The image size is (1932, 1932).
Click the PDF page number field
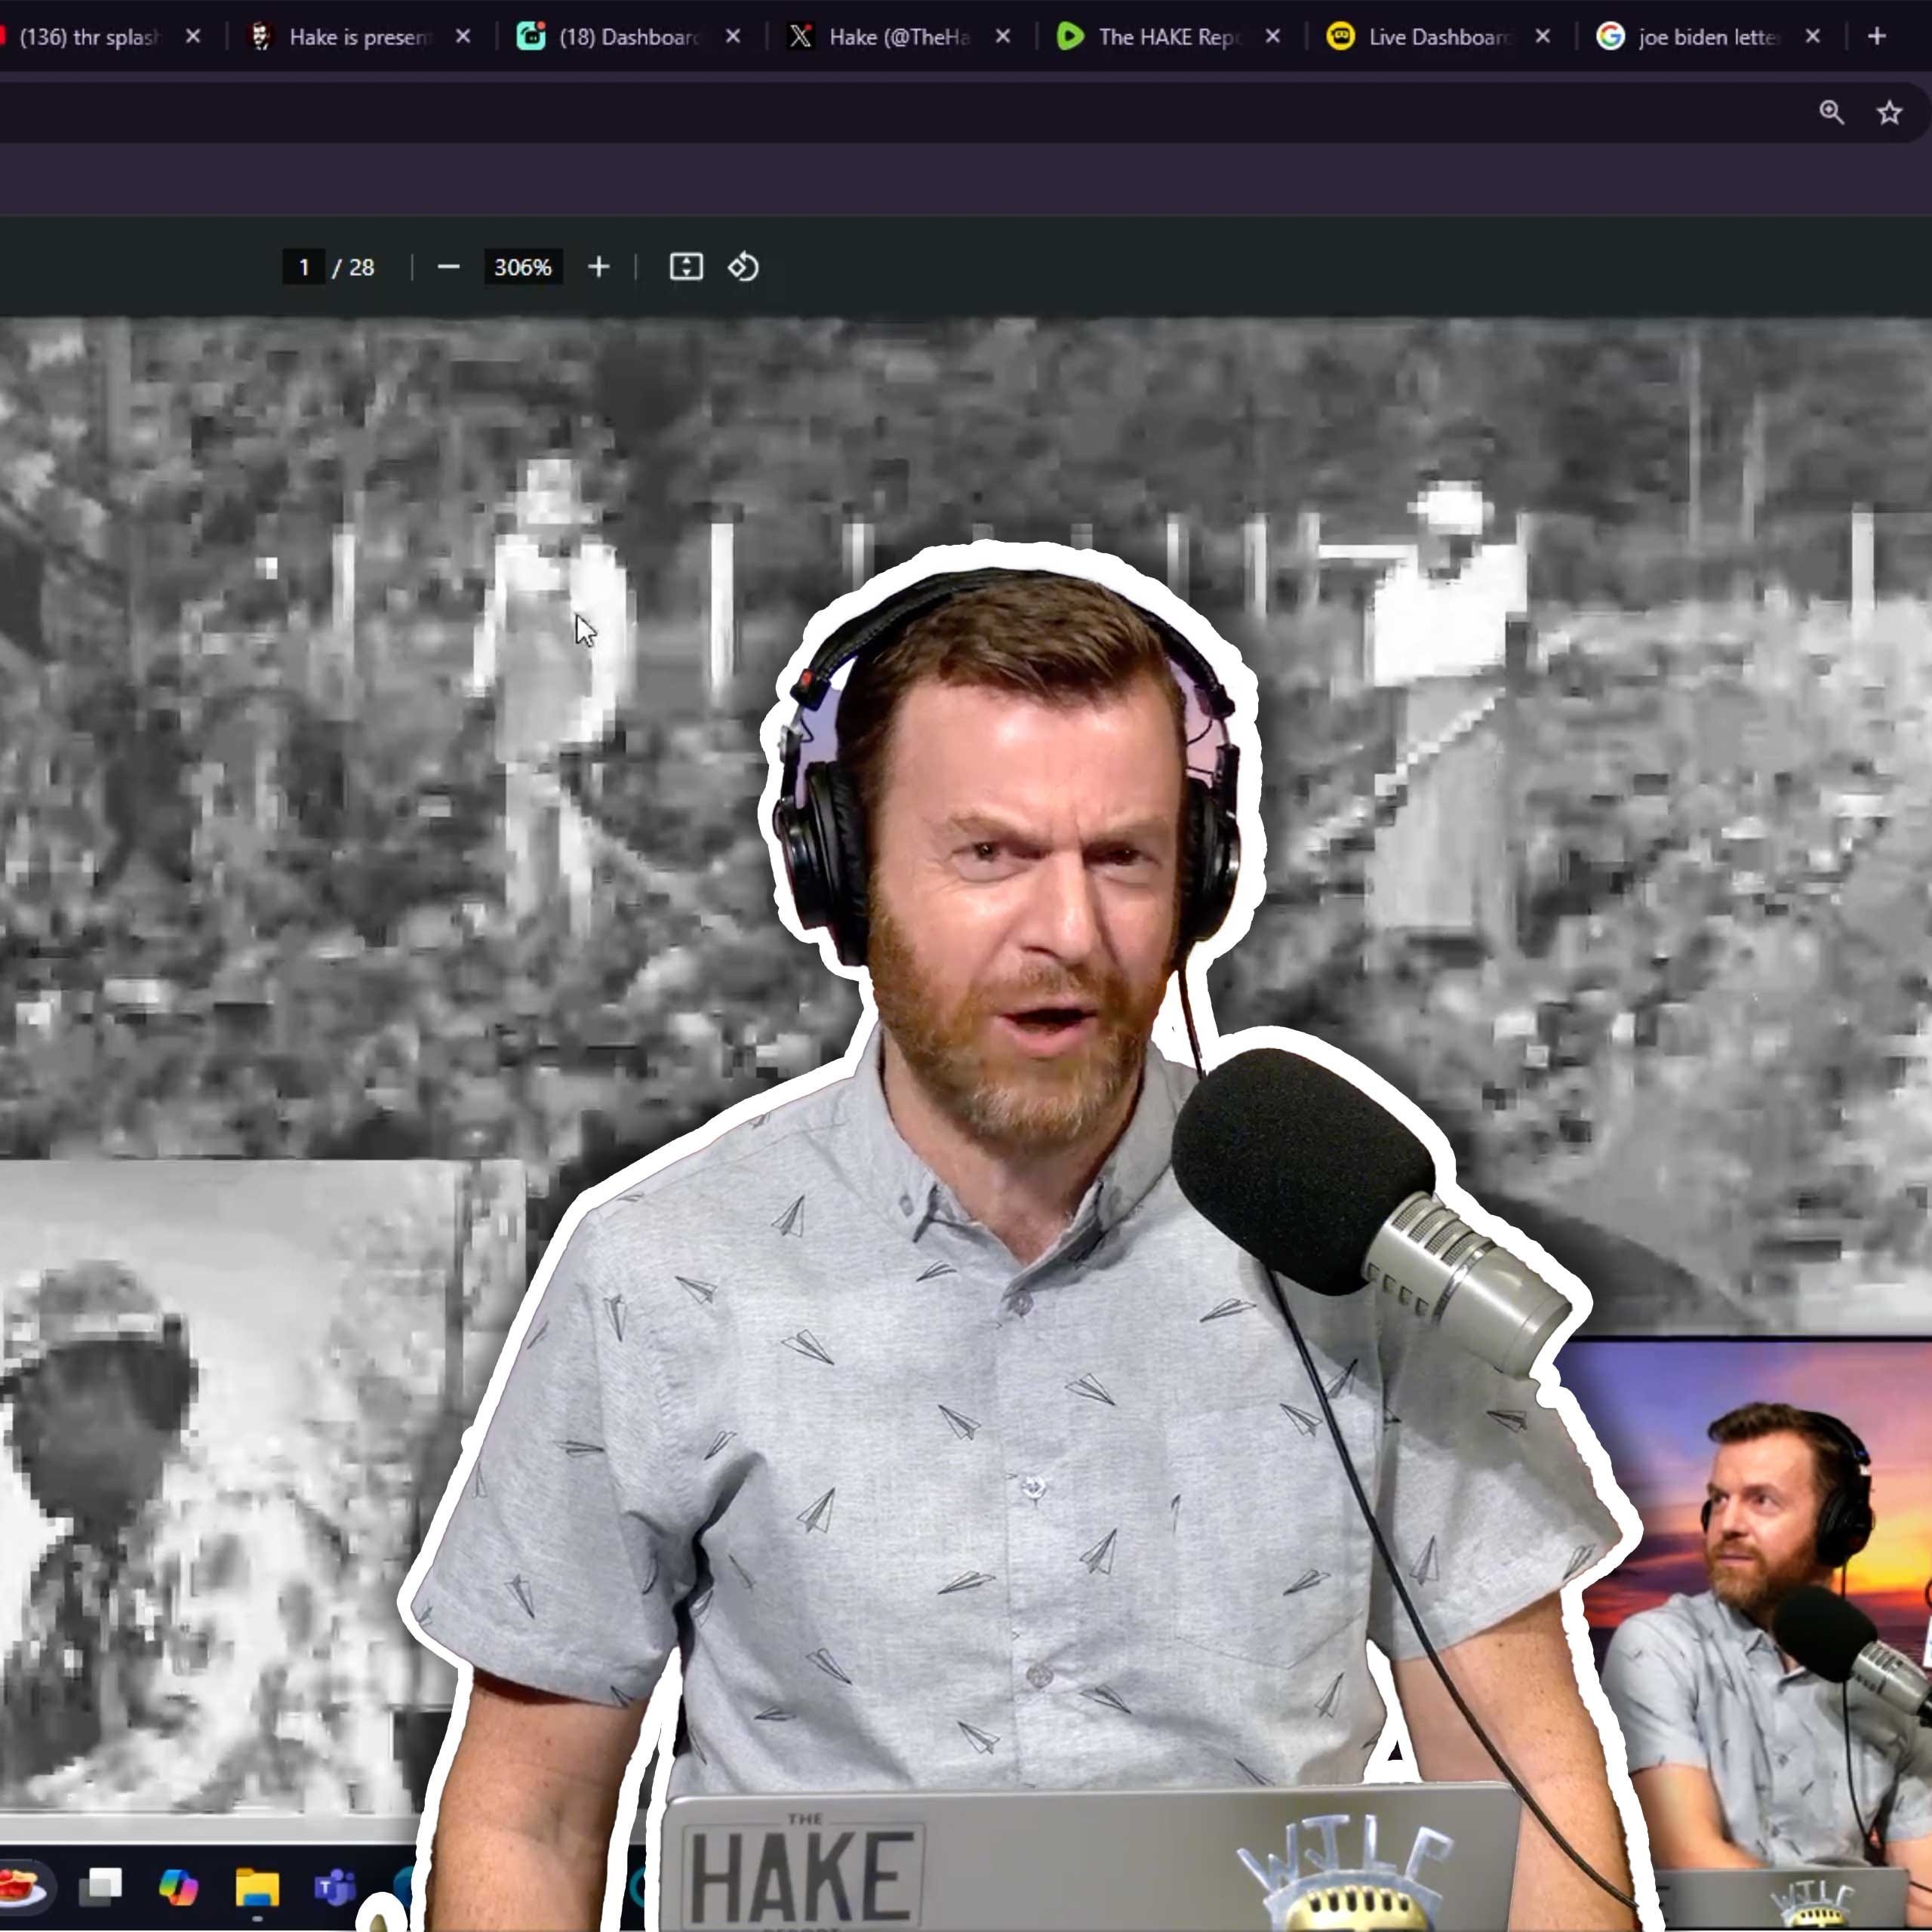point(304,267)
